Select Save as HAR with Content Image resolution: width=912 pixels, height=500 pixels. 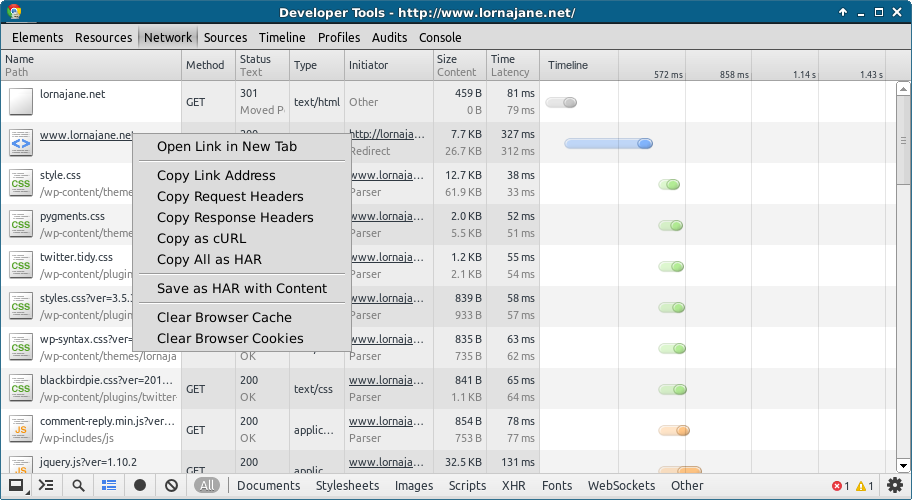click(x=242, y=288)
